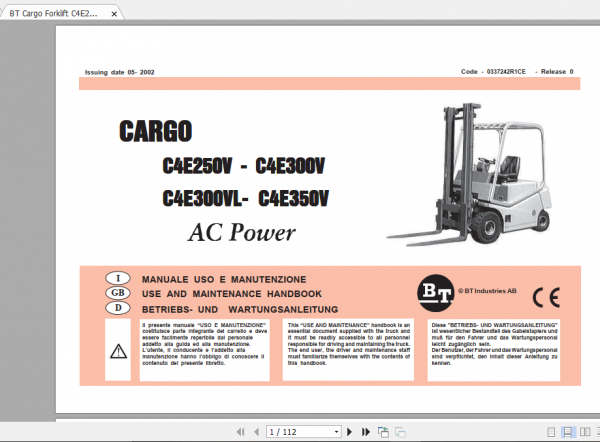Click the 'CARGO' title text

pos(156,131)
